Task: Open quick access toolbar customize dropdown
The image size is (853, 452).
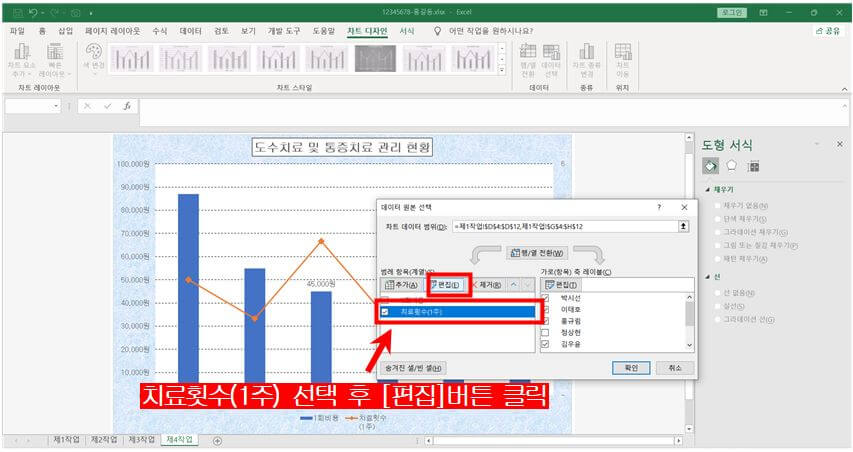Action: [90, 13]
